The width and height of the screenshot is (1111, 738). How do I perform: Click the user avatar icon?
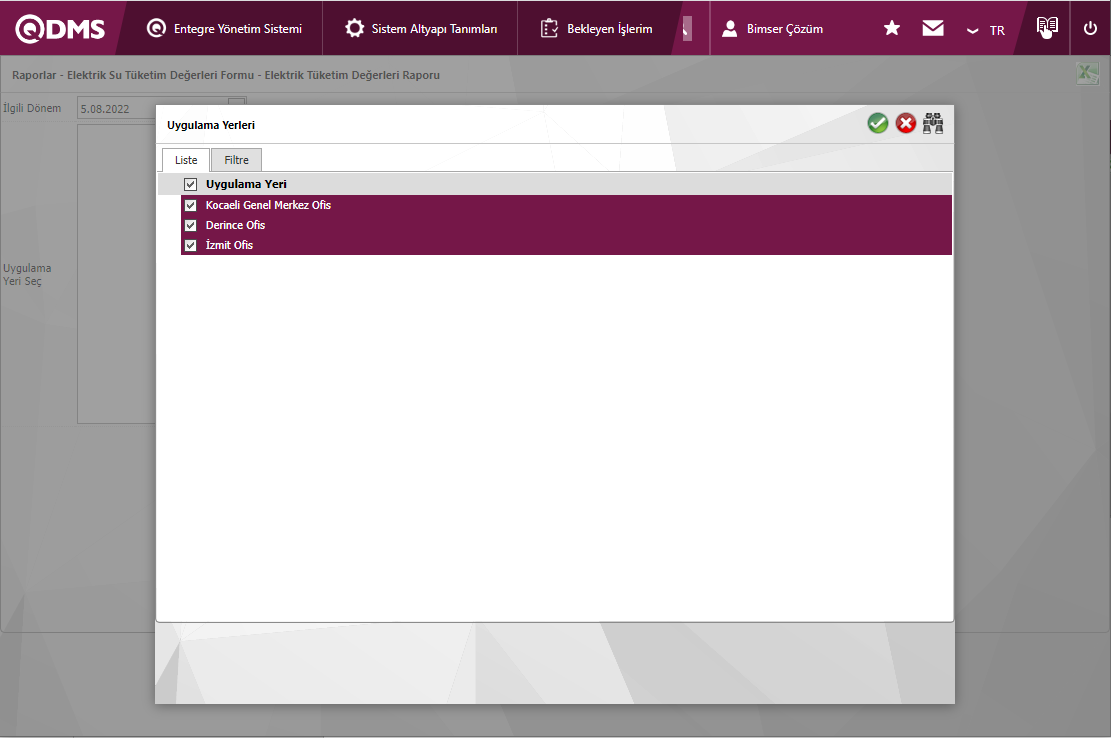729,28
